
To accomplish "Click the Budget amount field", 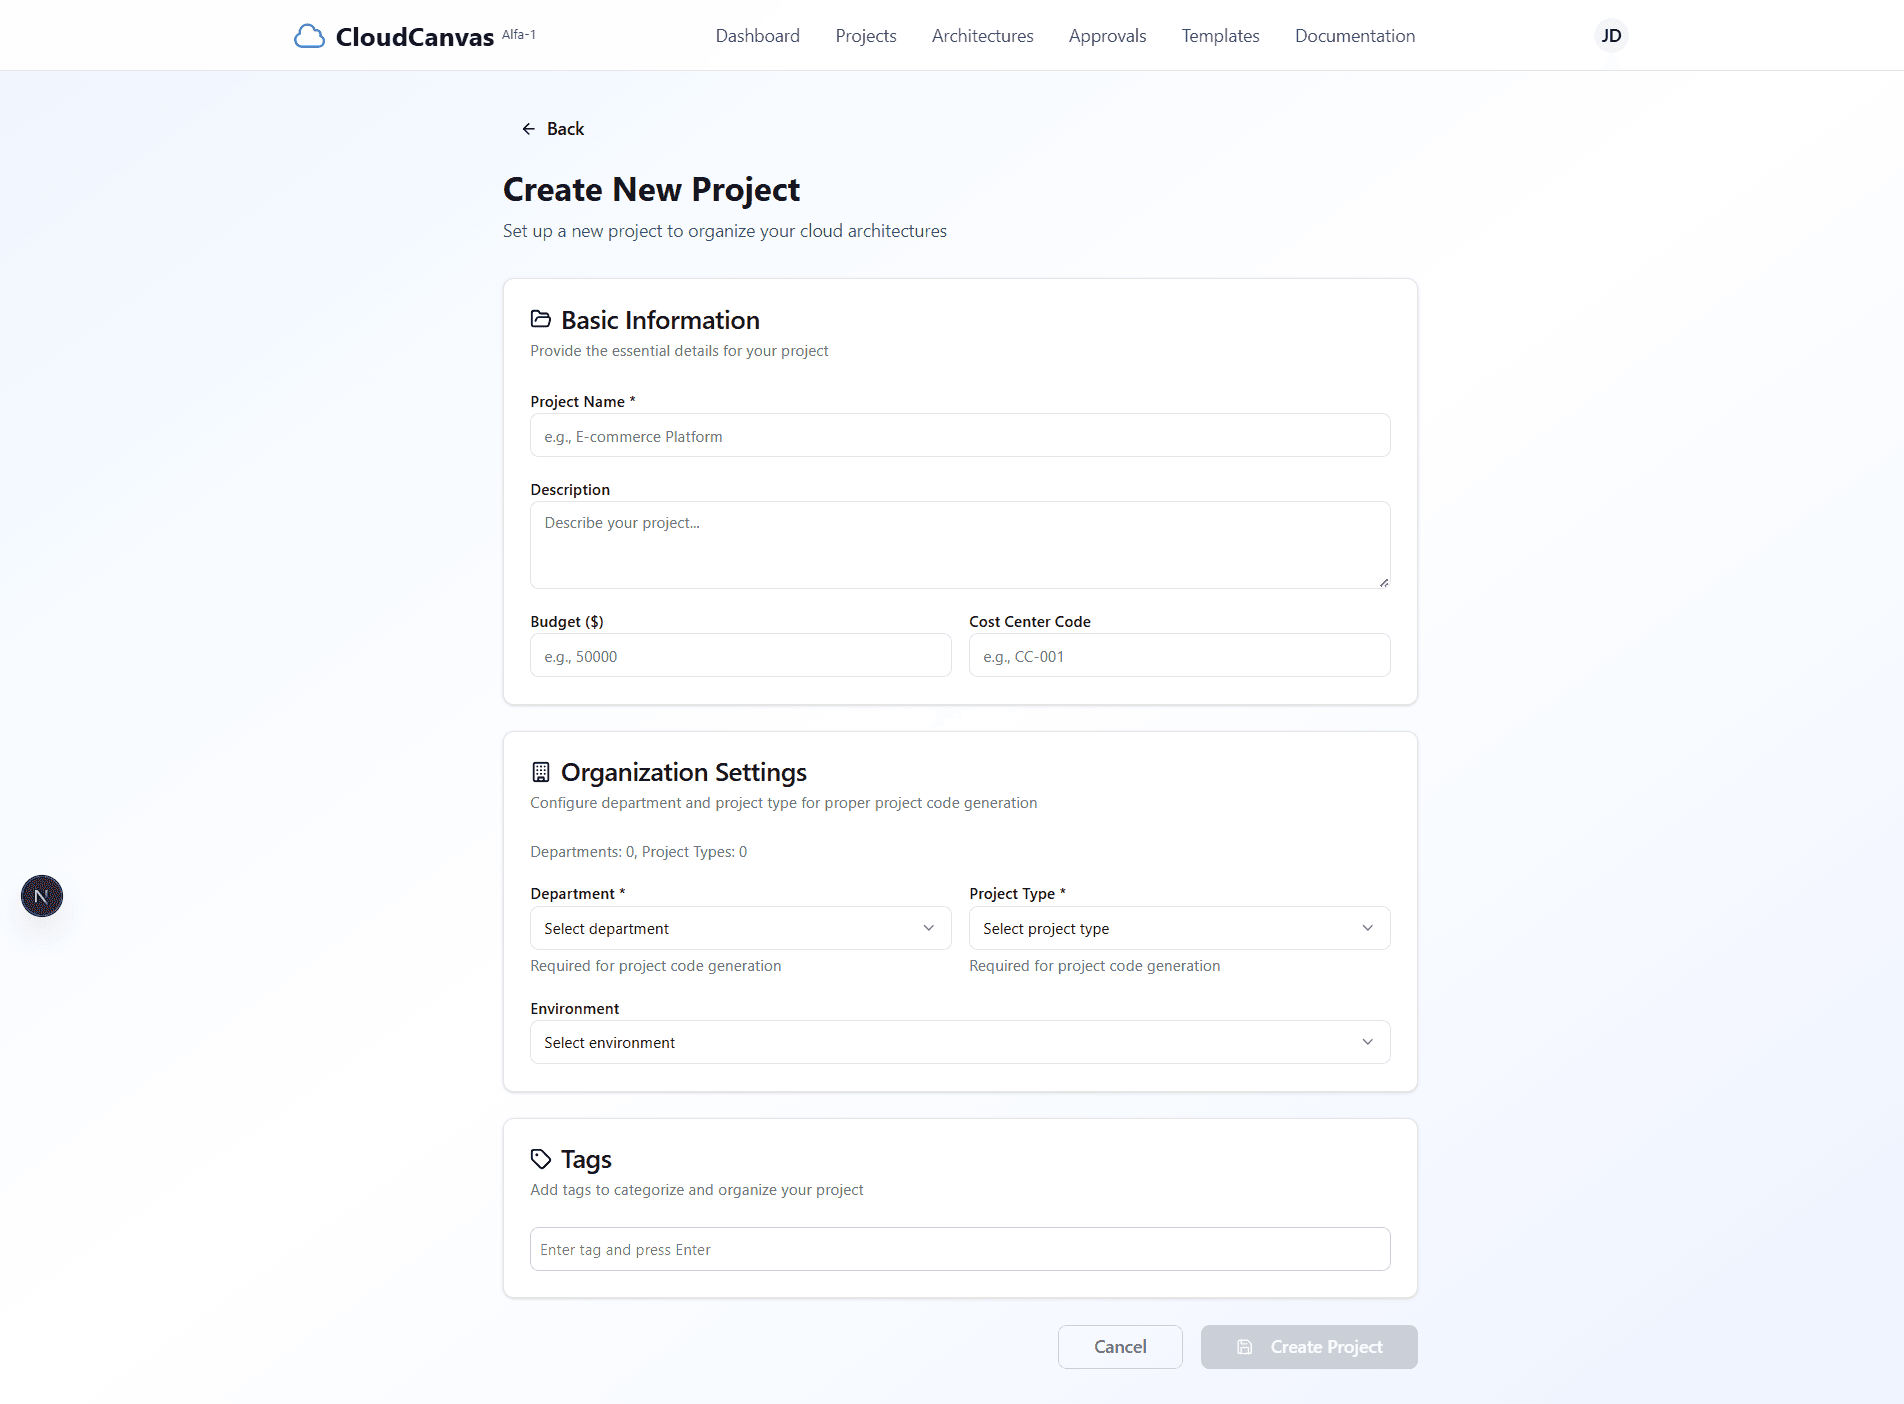I will 740,655.
